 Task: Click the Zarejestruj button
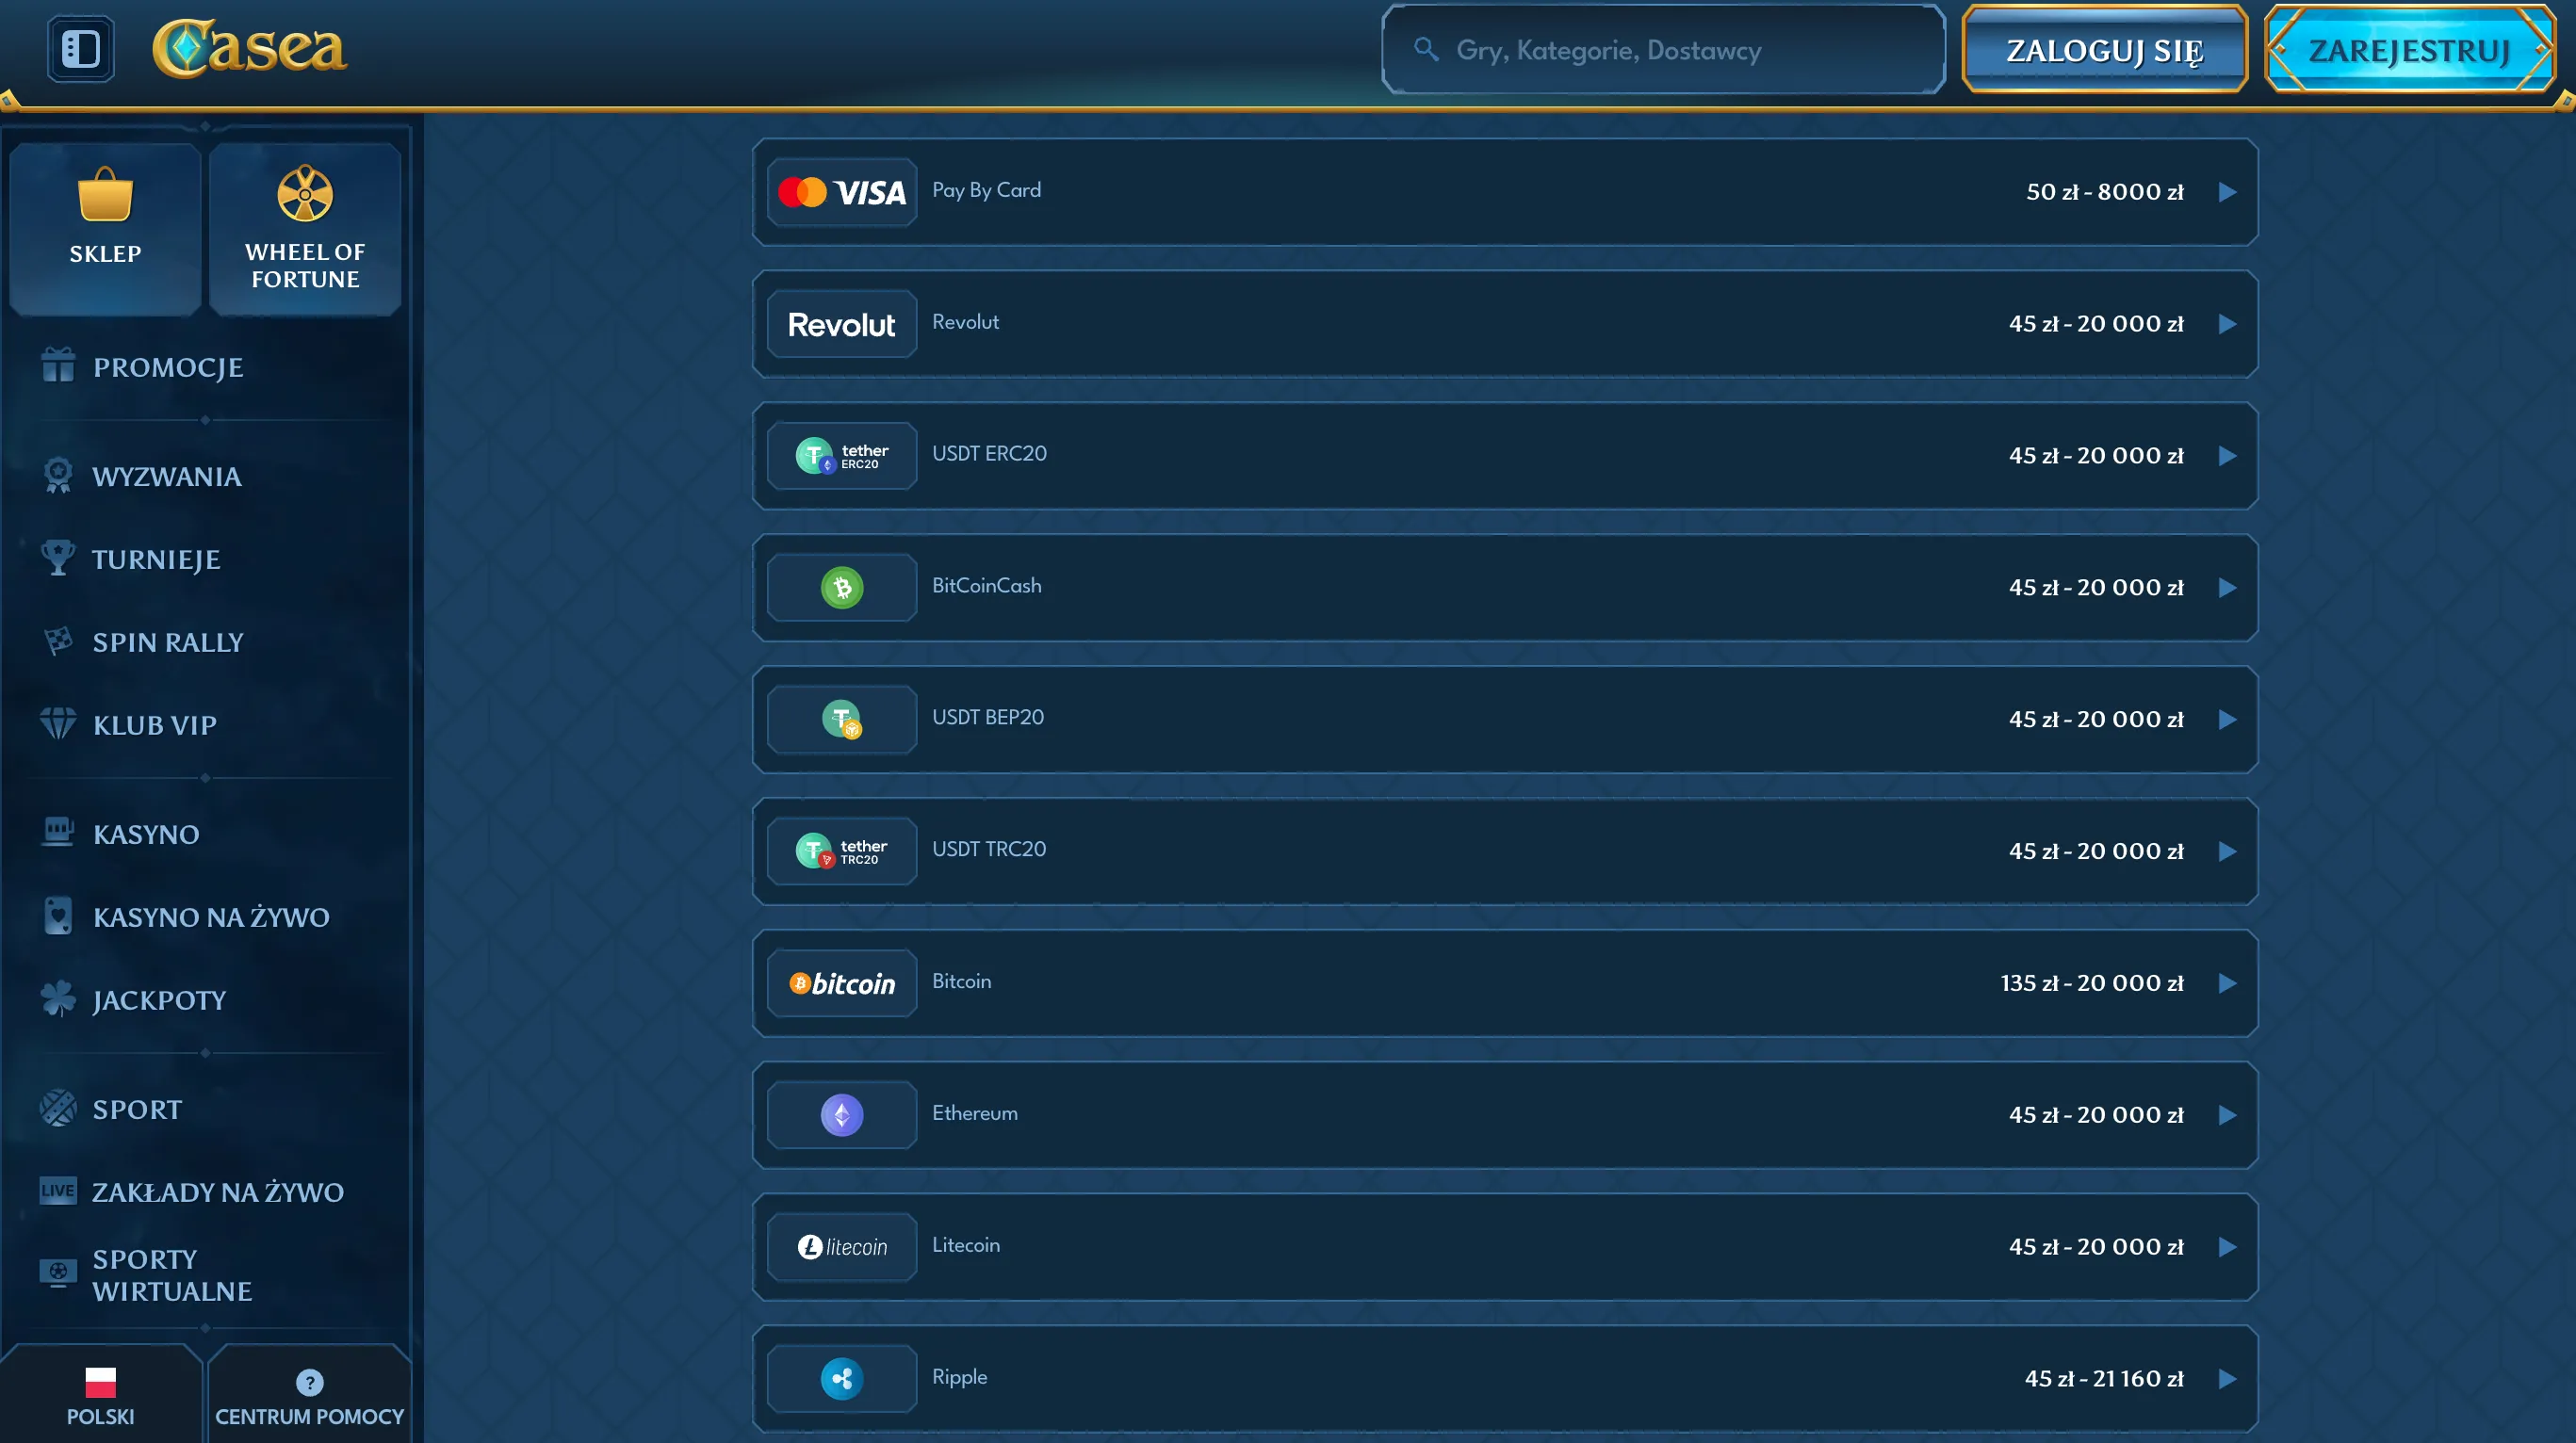point(2409,50)
